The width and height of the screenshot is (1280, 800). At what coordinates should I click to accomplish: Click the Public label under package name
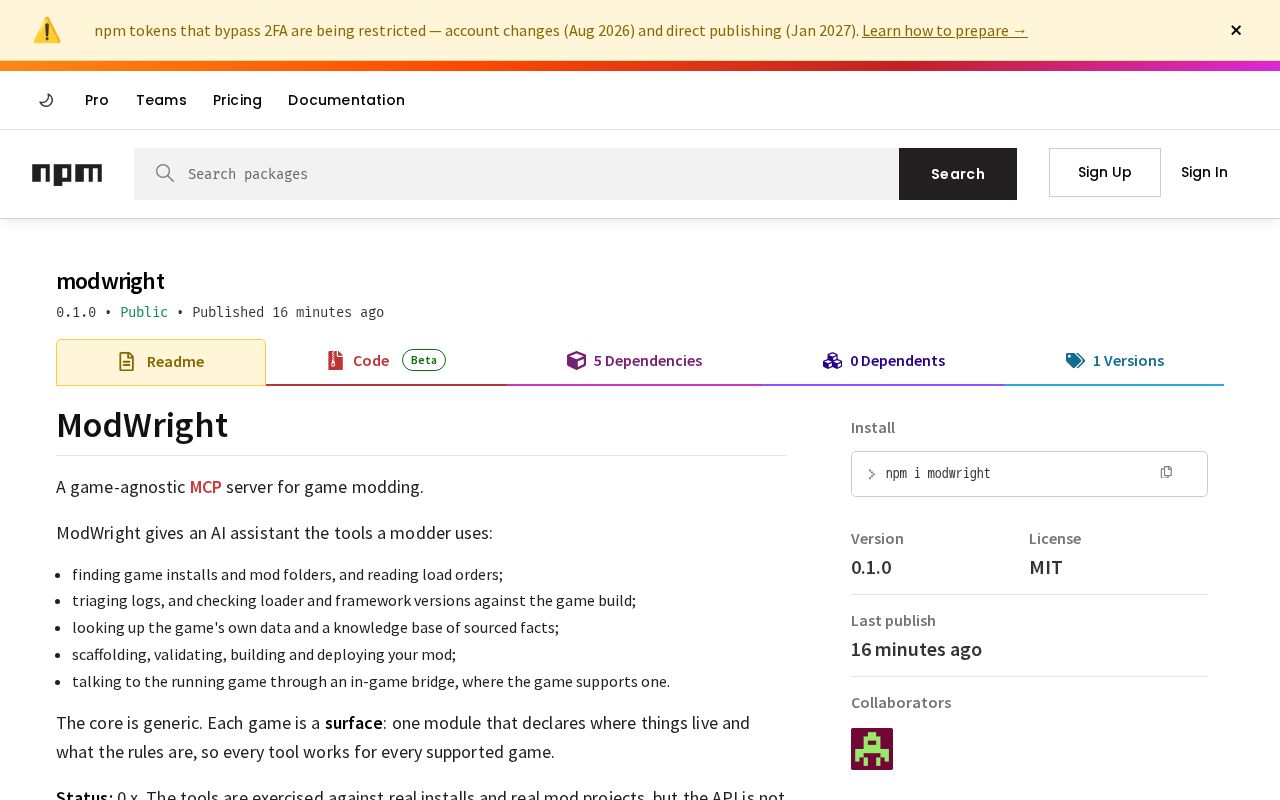(144, 312)
